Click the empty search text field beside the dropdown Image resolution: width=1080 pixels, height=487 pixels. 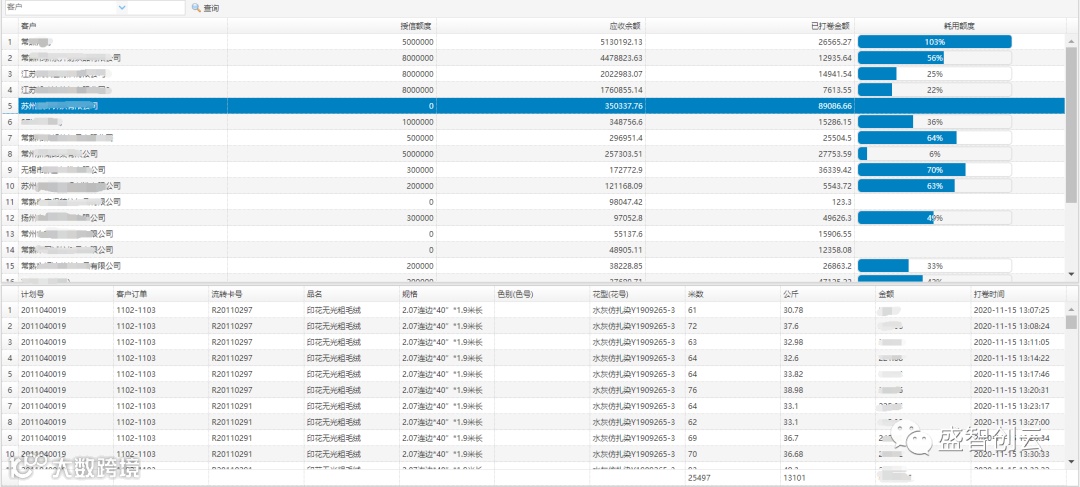156,7
